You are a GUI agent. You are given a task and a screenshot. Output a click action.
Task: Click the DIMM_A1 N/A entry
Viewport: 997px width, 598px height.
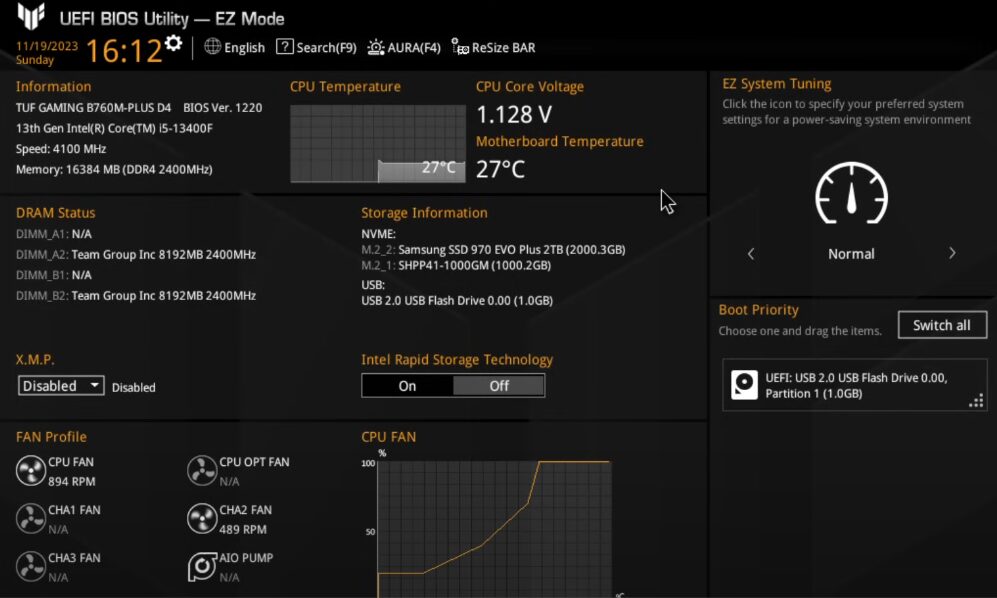[54, 234]
